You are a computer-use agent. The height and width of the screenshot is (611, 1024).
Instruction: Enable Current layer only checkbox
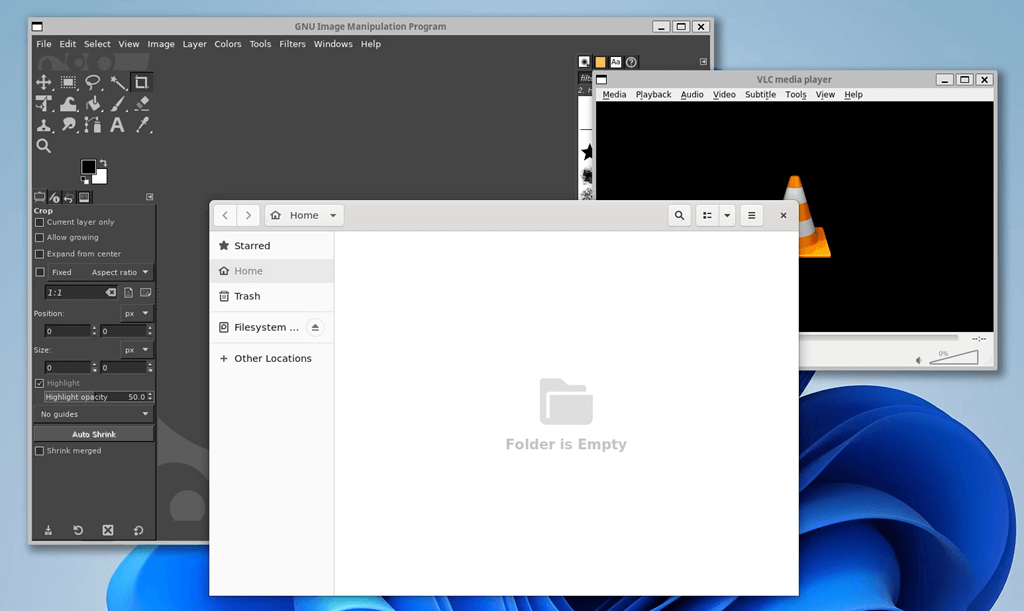40,222
